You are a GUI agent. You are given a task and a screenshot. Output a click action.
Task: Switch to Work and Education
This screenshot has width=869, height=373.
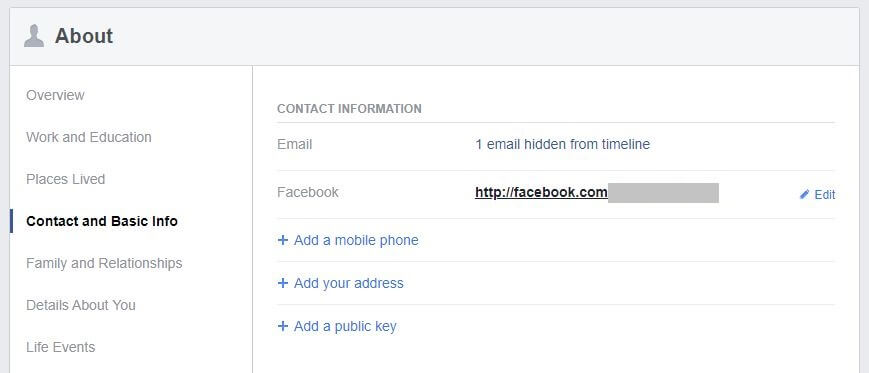pyautogui.click(x=89, y=137)
